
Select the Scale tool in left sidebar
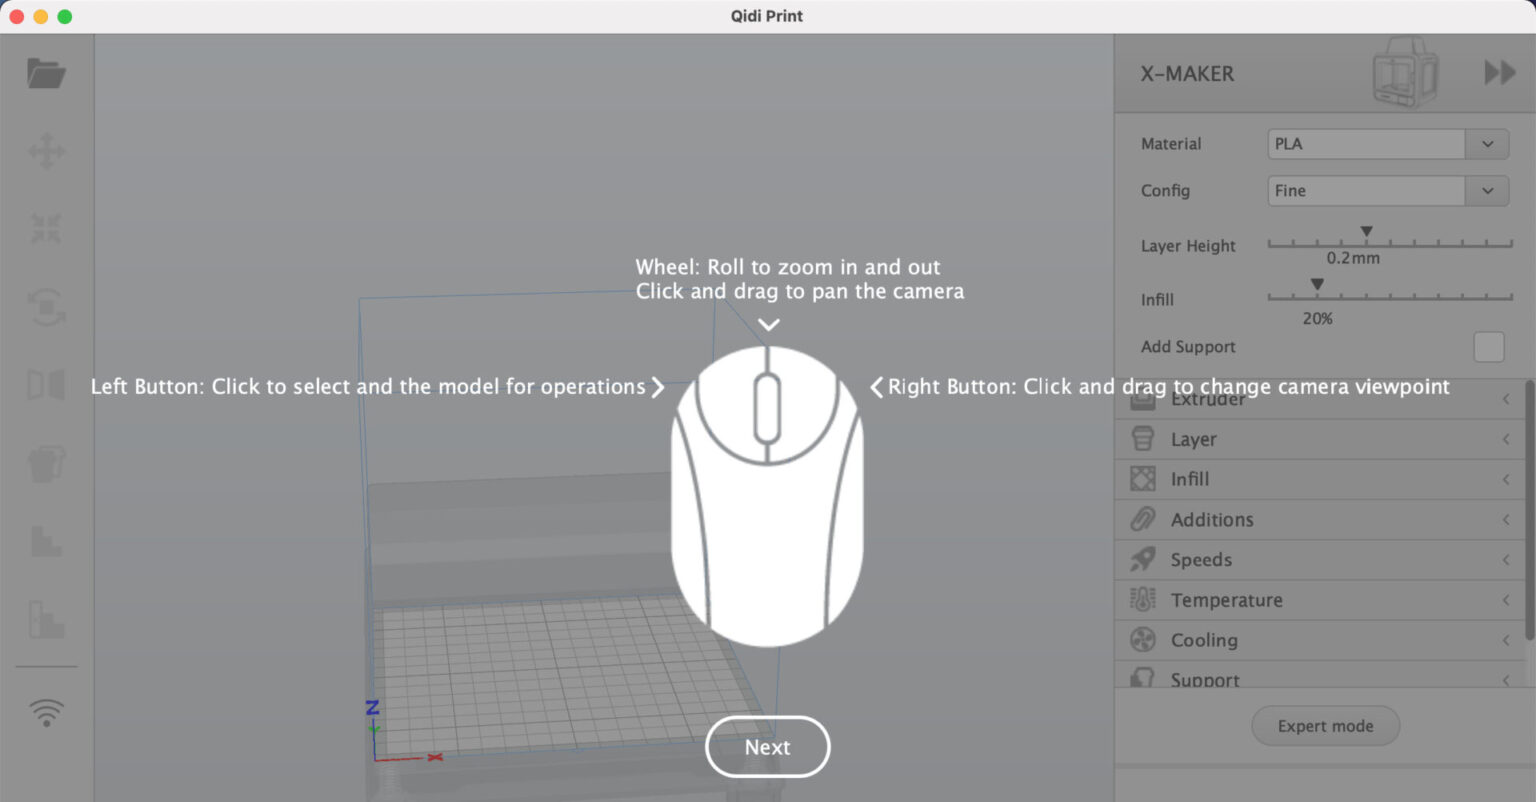coord(46,228)
